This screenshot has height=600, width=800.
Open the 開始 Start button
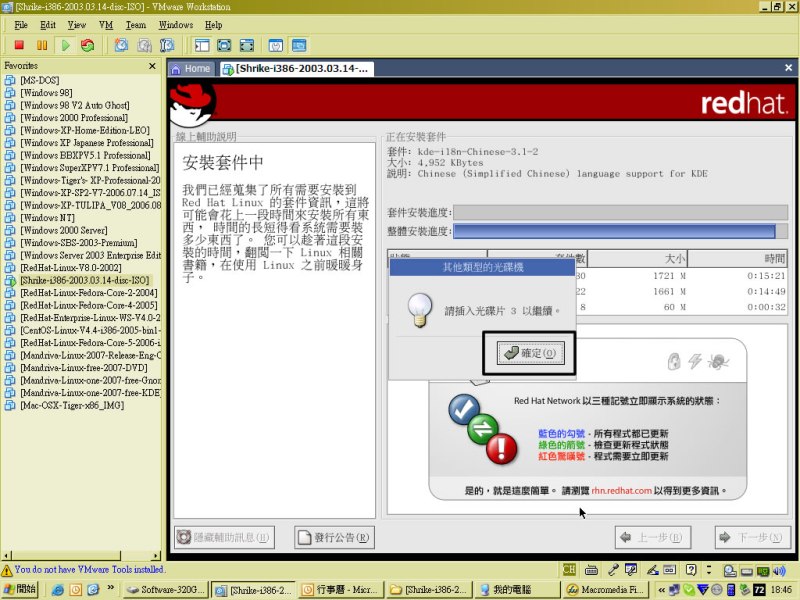(20, 589)
